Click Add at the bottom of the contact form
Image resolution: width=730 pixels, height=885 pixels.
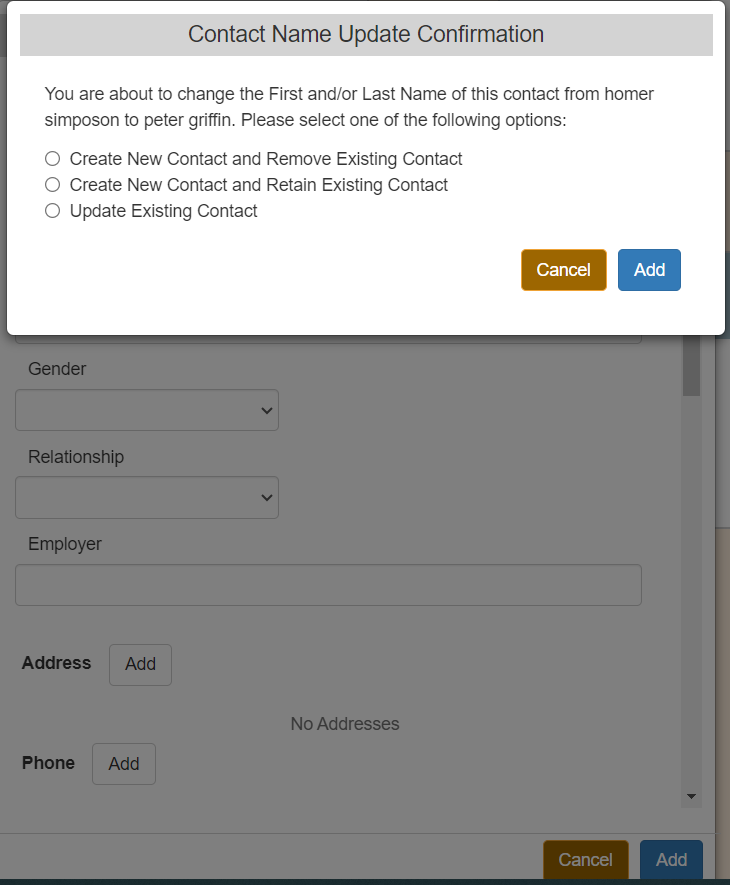671,860
